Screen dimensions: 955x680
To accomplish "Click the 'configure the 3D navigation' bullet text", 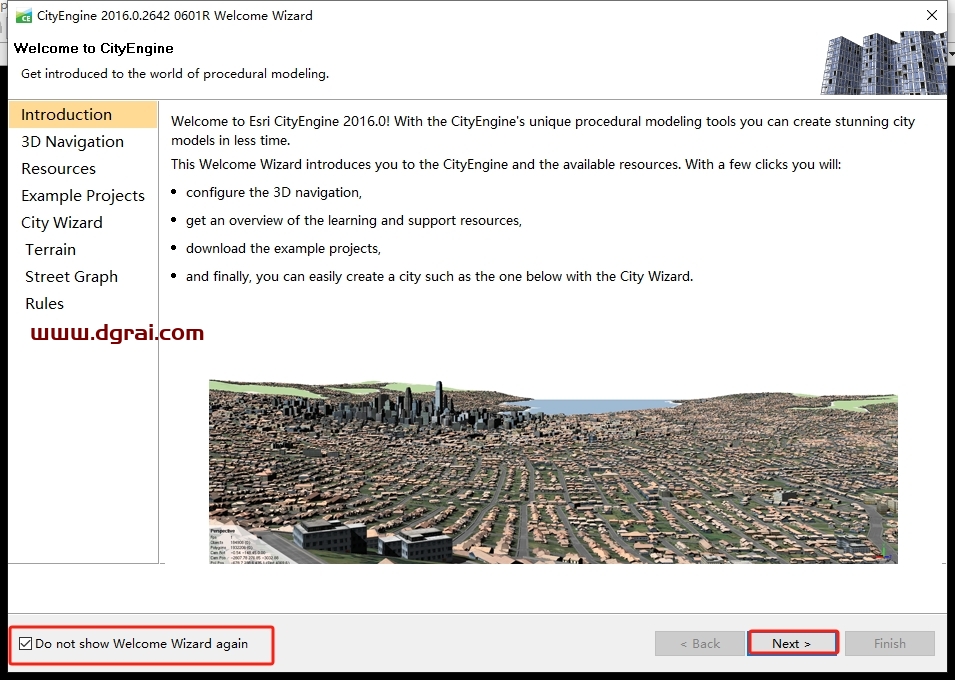I will click(x=274, y=193).
